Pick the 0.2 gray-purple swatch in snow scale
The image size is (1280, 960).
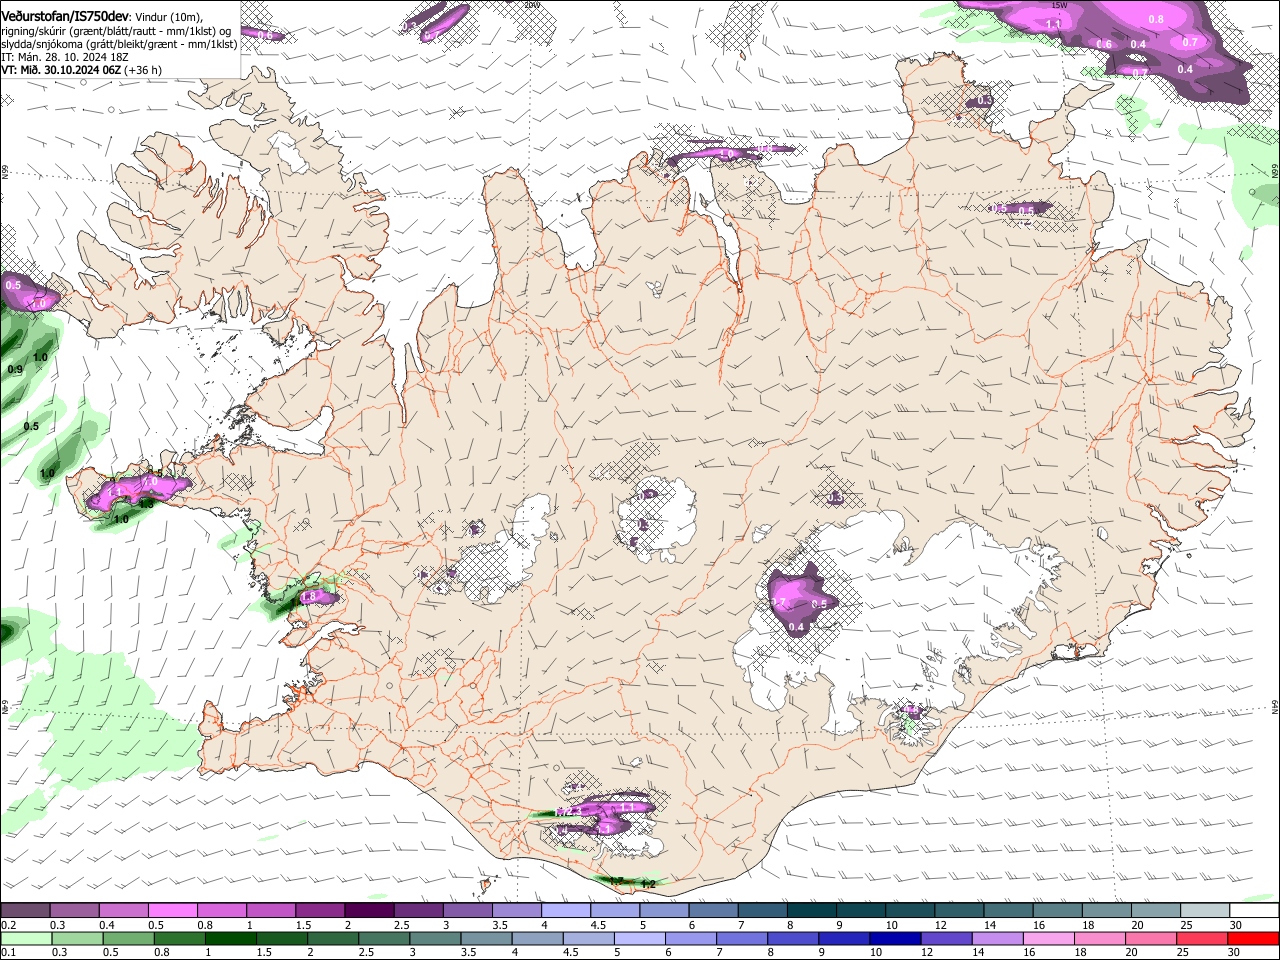tap(25, 911)
